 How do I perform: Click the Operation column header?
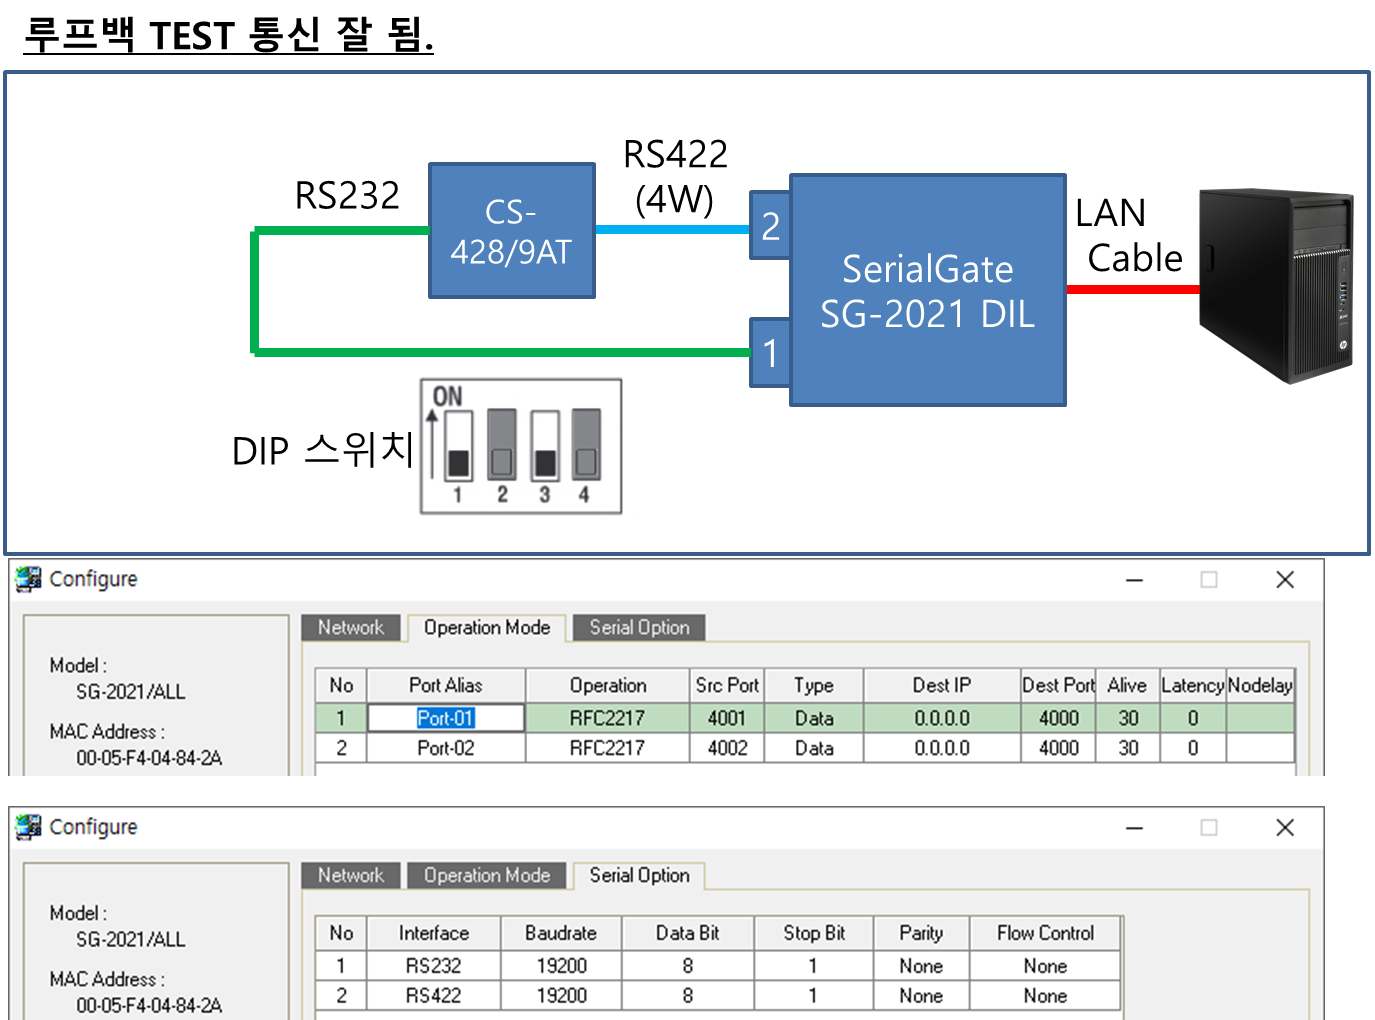[608, 685]
